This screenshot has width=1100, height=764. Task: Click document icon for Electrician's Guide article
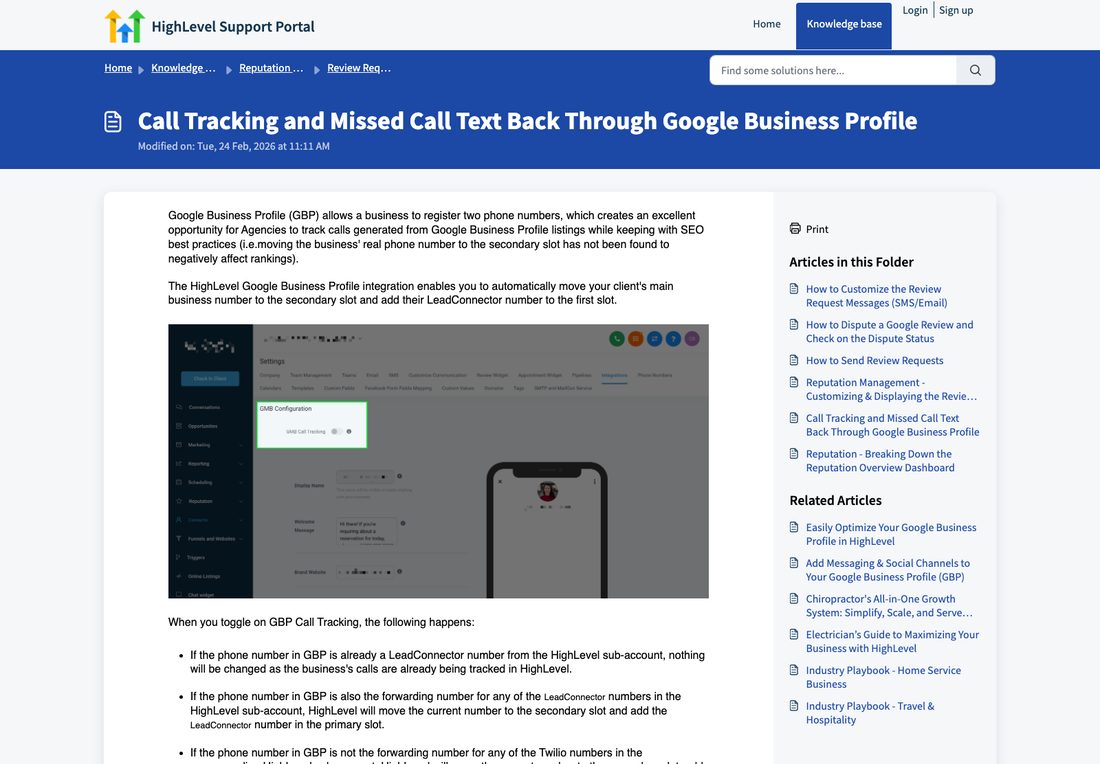click(x=794, y=634)
